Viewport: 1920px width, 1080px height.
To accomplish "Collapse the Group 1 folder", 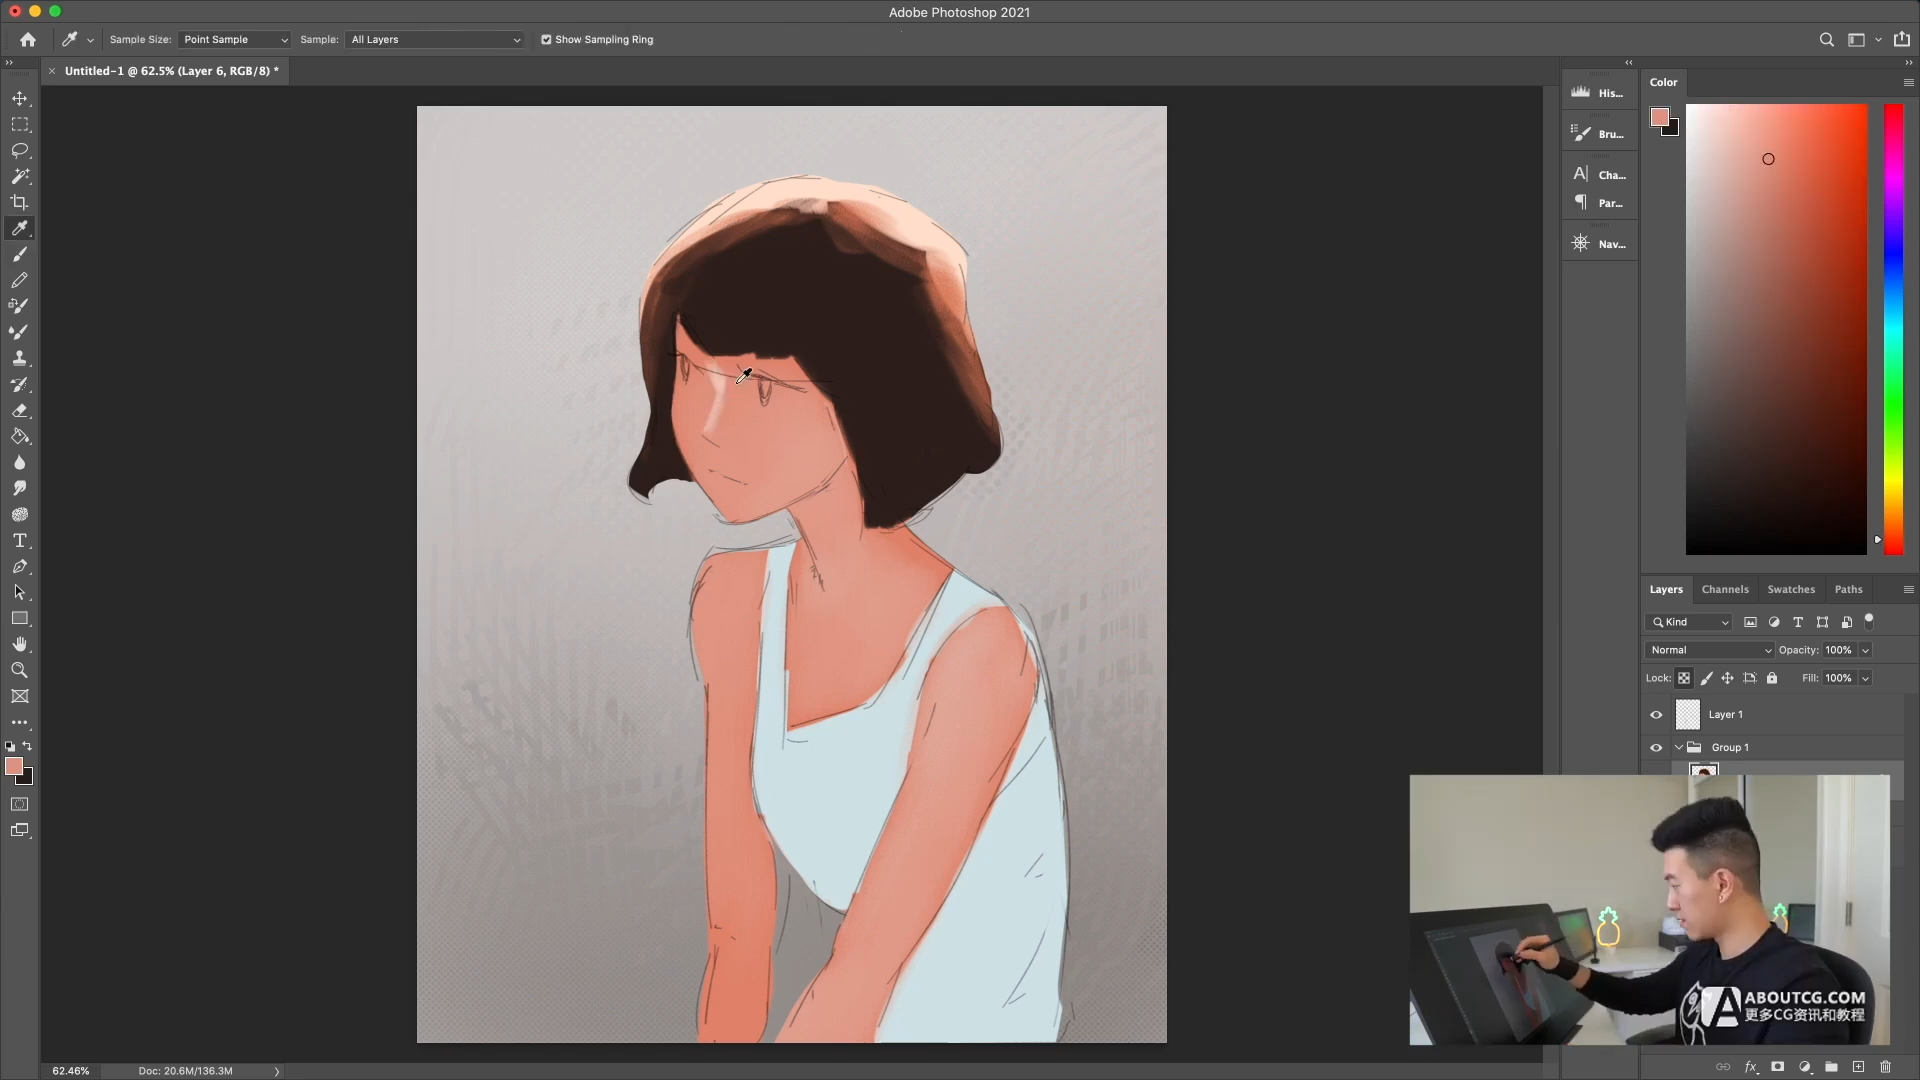I will pos(1679,747).
